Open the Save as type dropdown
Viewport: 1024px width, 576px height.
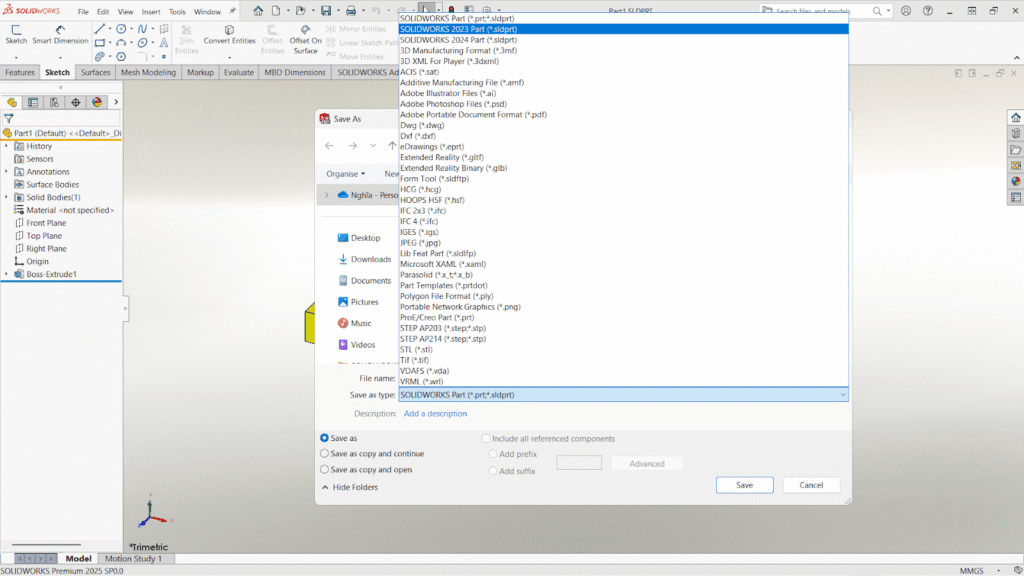[623, 394]
